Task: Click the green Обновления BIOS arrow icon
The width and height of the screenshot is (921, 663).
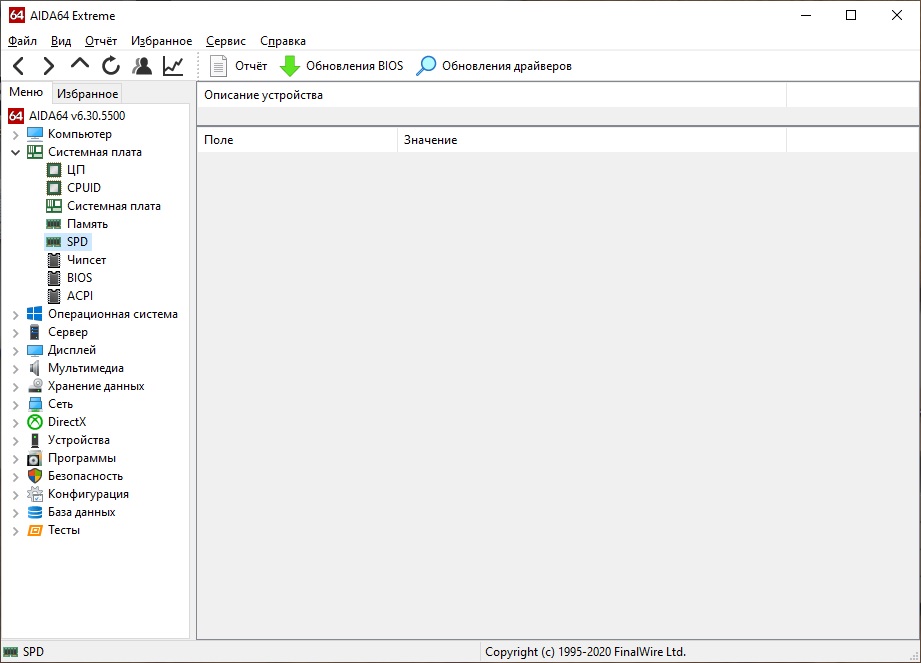Action: [x=290, y=66]
